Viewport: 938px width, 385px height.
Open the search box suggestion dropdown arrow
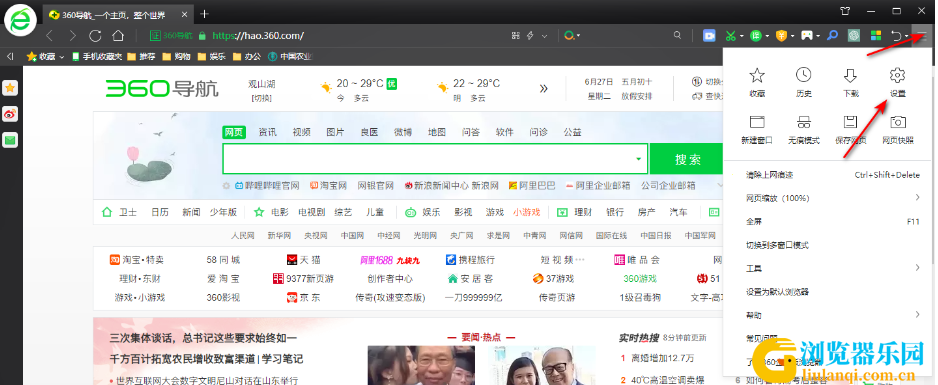click(638, 159)
